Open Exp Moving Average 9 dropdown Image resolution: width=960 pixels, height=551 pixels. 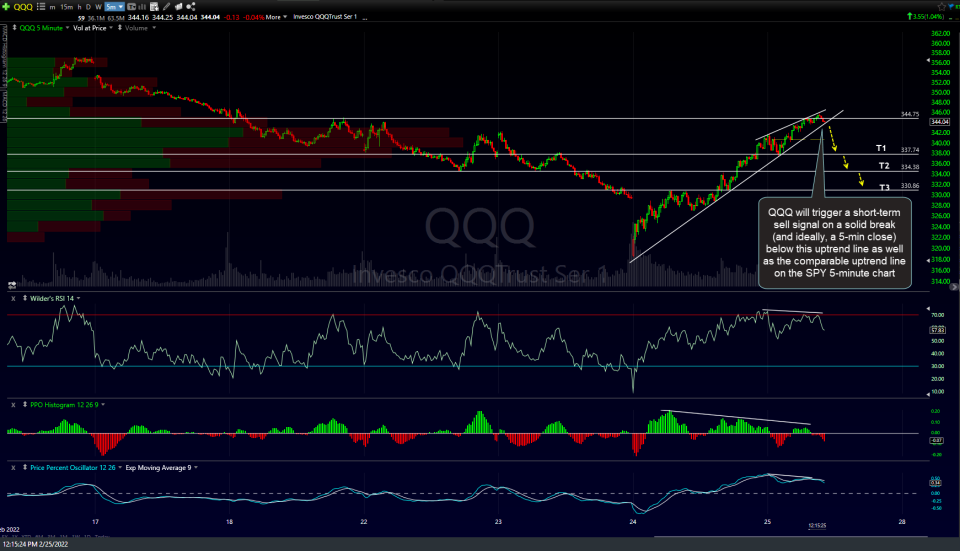pyautogui.click(x=196, y=468)
